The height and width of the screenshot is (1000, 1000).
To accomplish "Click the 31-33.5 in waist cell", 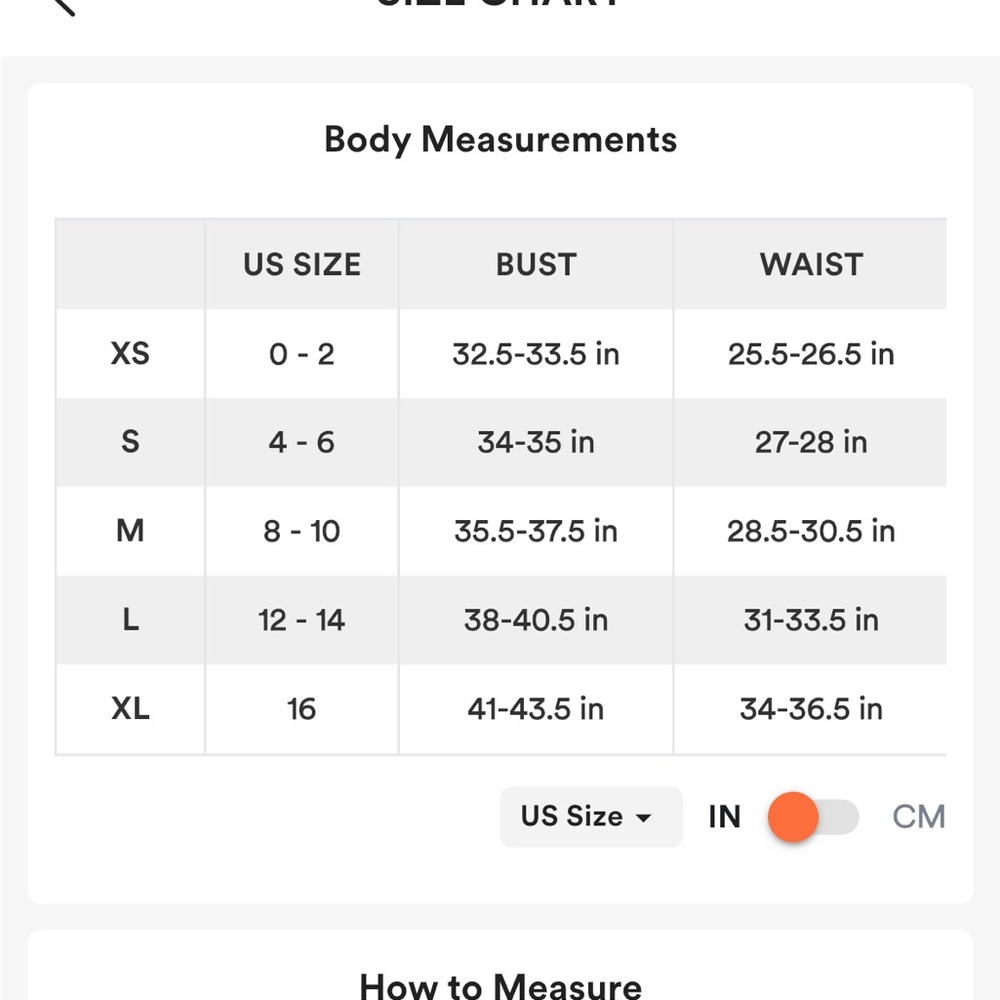I will 811,620.
